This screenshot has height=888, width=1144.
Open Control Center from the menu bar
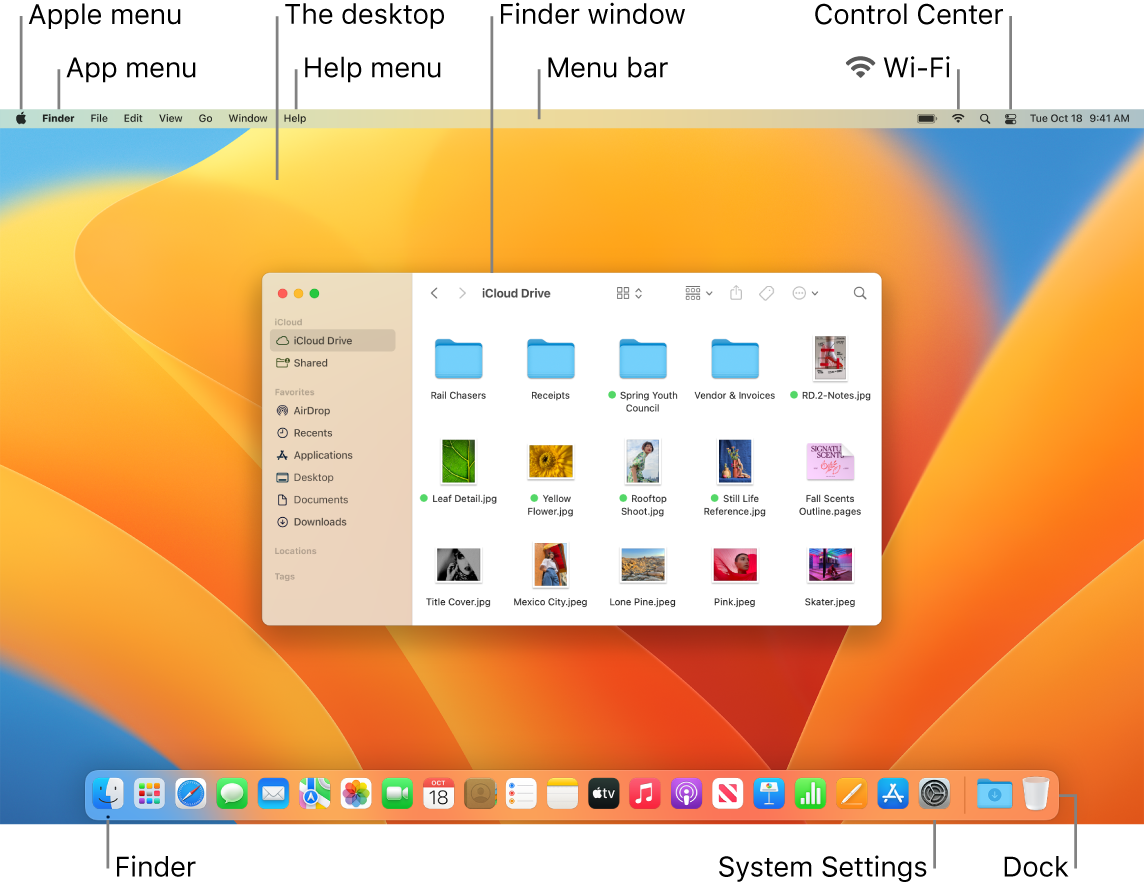tap(1010, 118)
